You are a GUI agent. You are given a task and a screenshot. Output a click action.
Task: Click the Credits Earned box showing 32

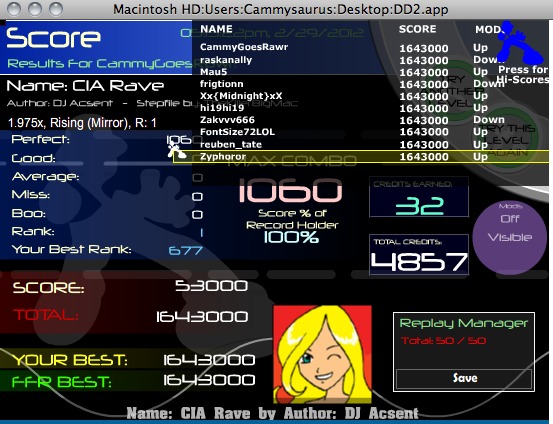coord(419,197)
